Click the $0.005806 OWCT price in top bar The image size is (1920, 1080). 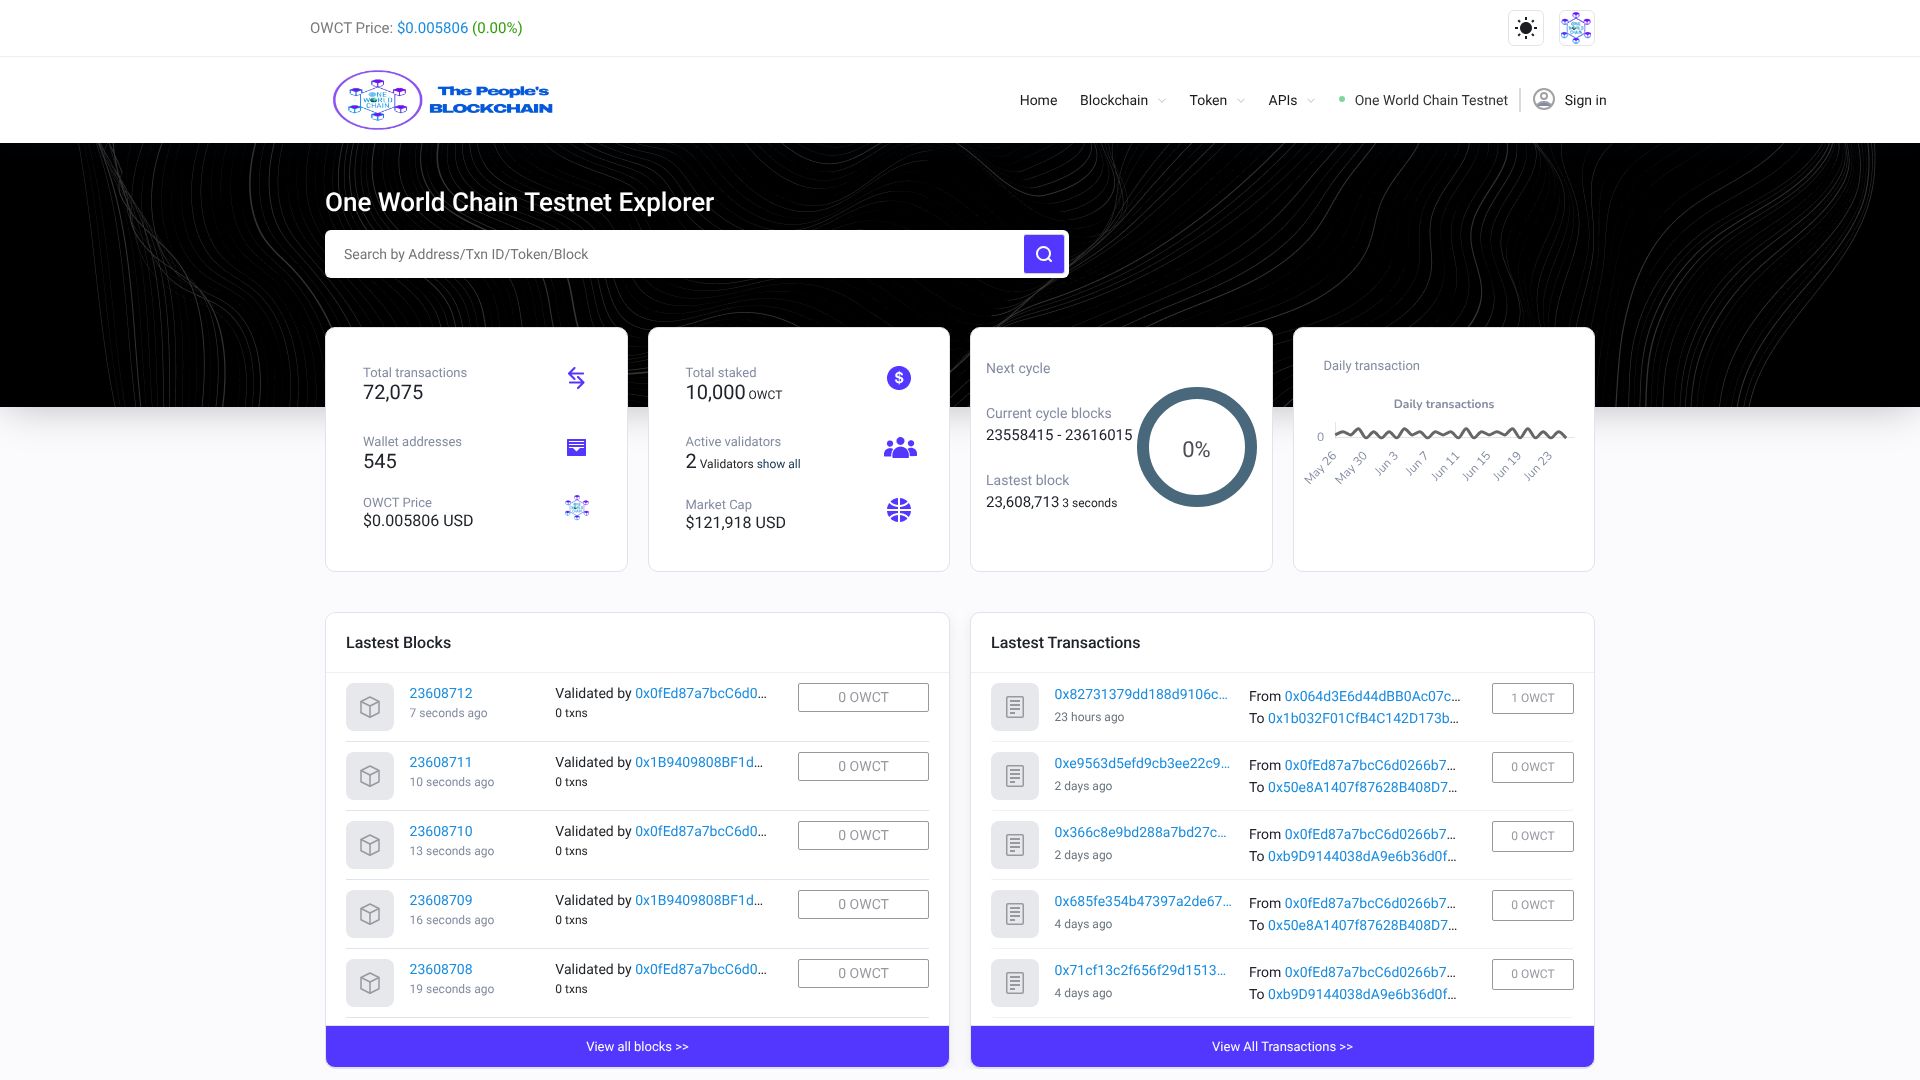tap(432, 28)
